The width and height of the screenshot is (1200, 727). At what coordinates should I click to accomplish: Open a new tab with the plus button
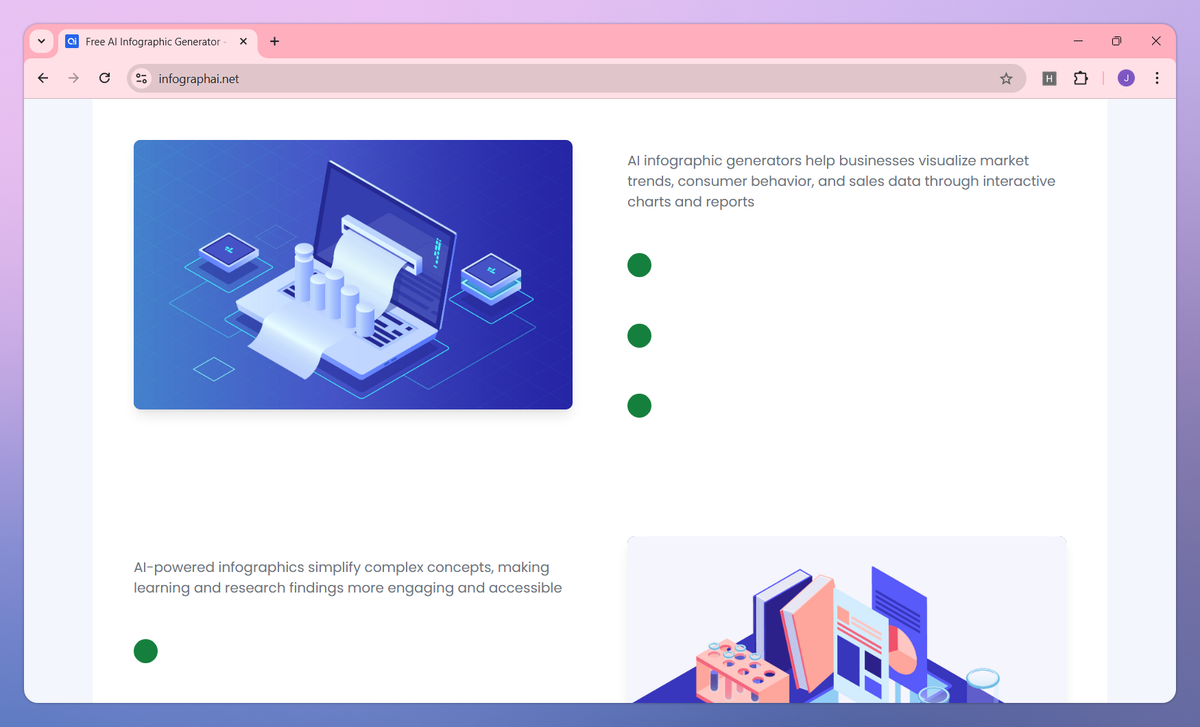(275, 41)
